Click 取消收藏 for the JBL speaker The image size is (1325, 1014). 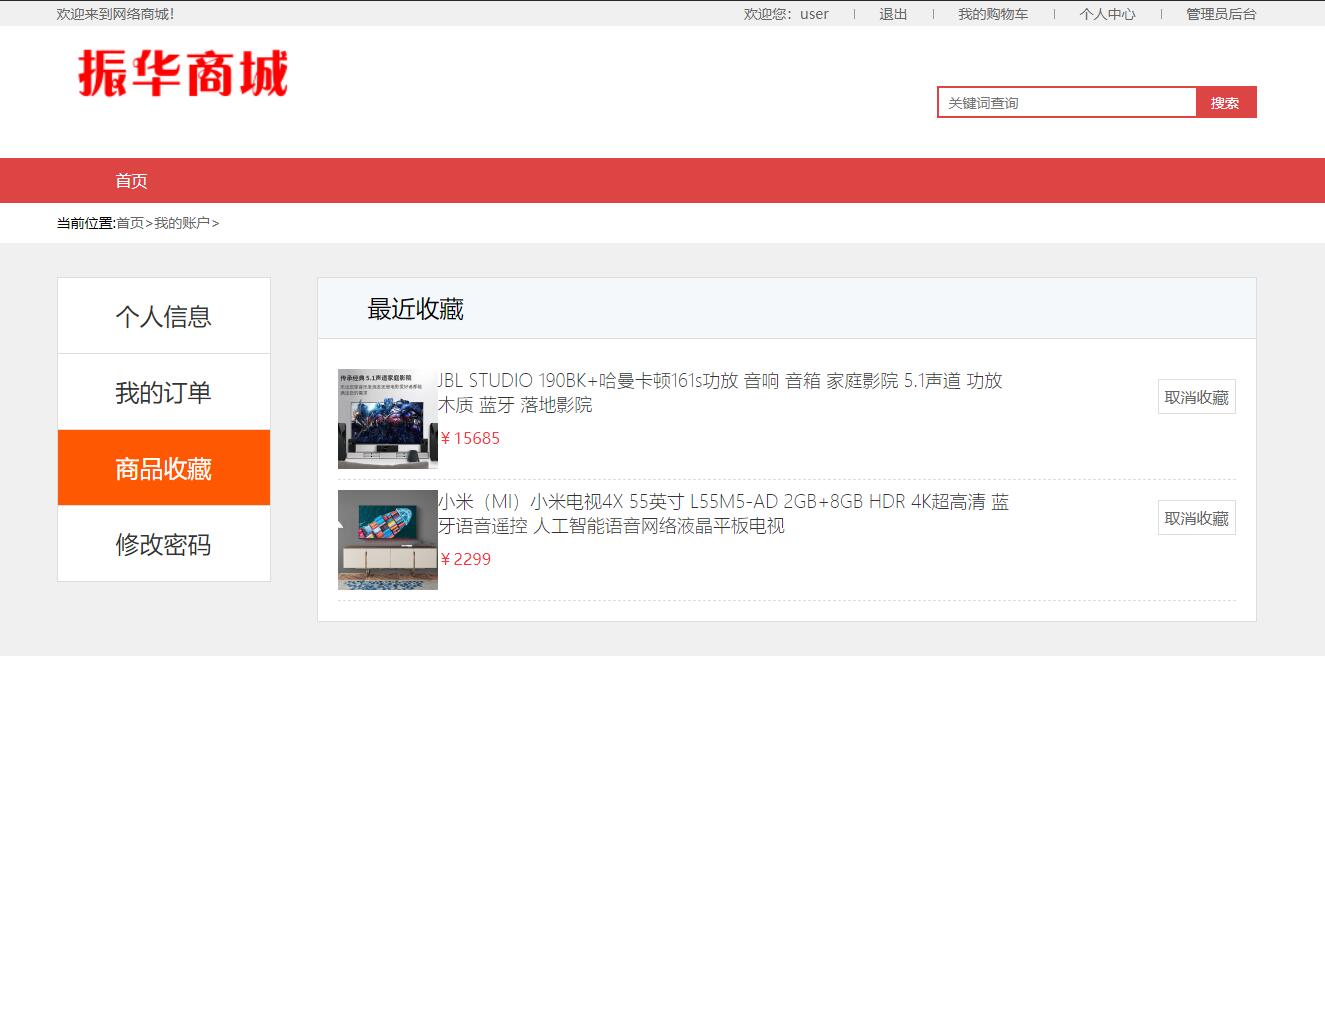[x=1196, y=396]
